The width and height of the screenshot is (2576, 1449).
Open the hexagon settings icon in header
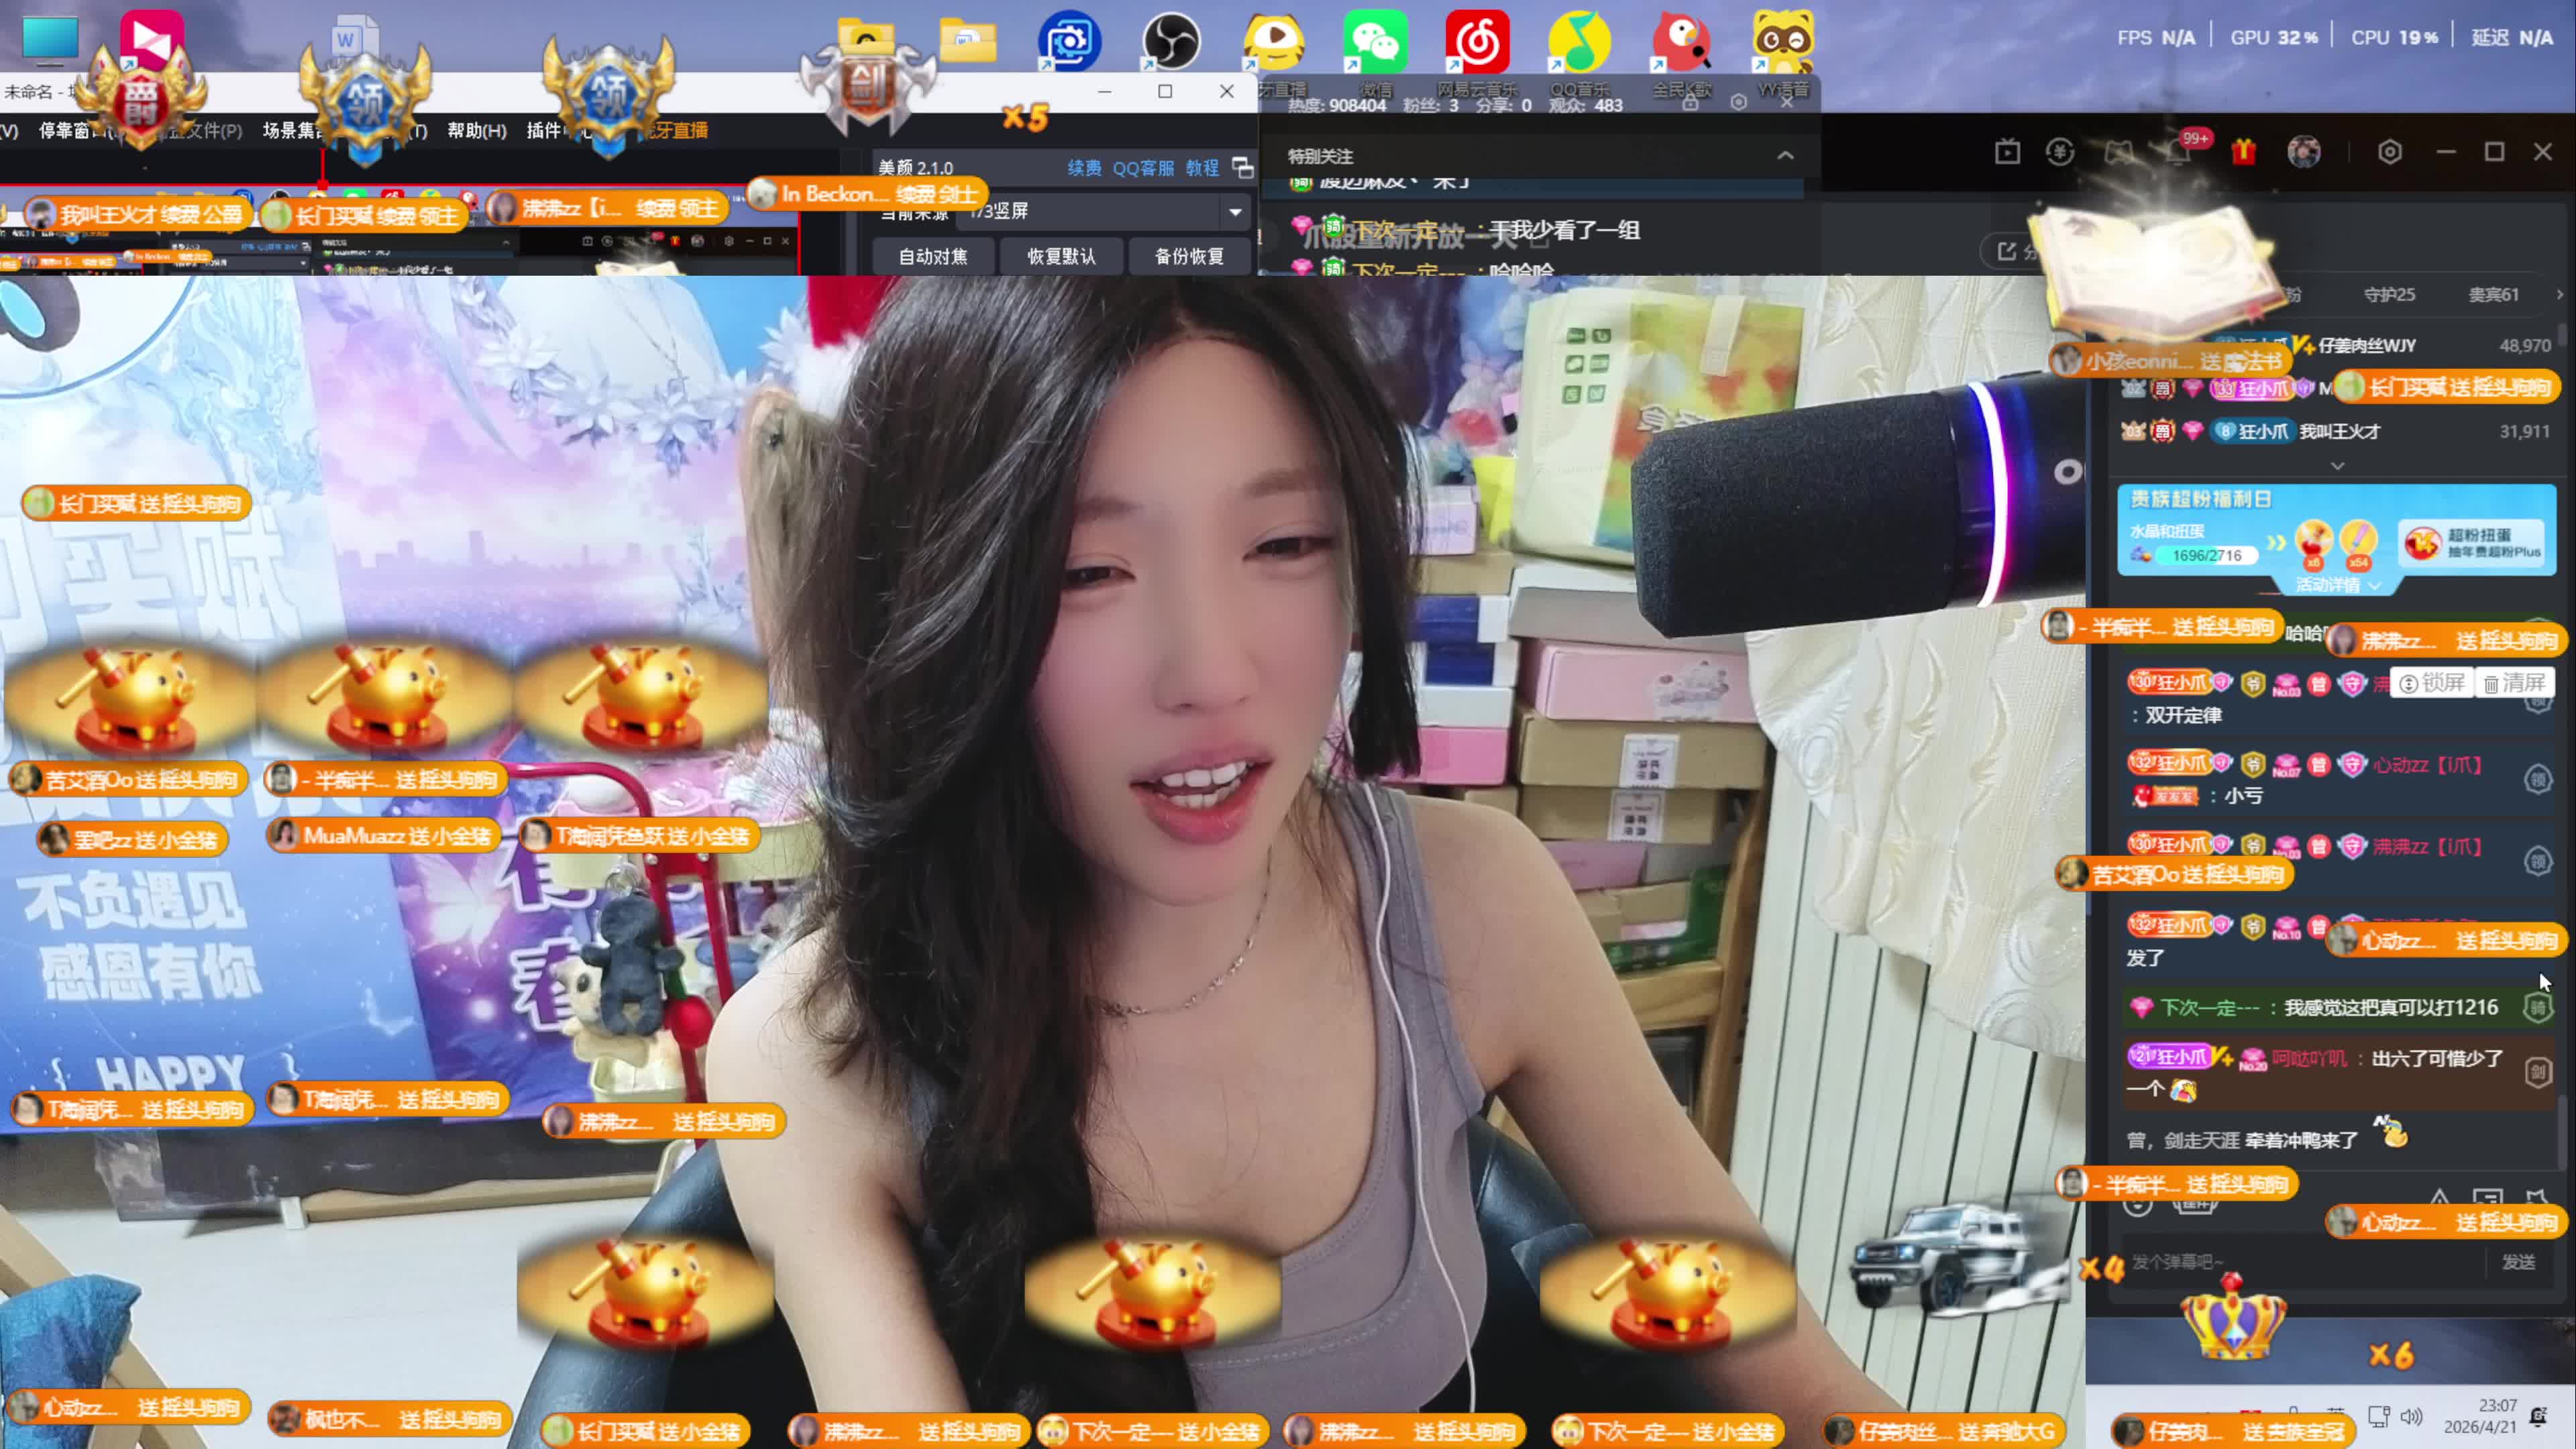2389,152
